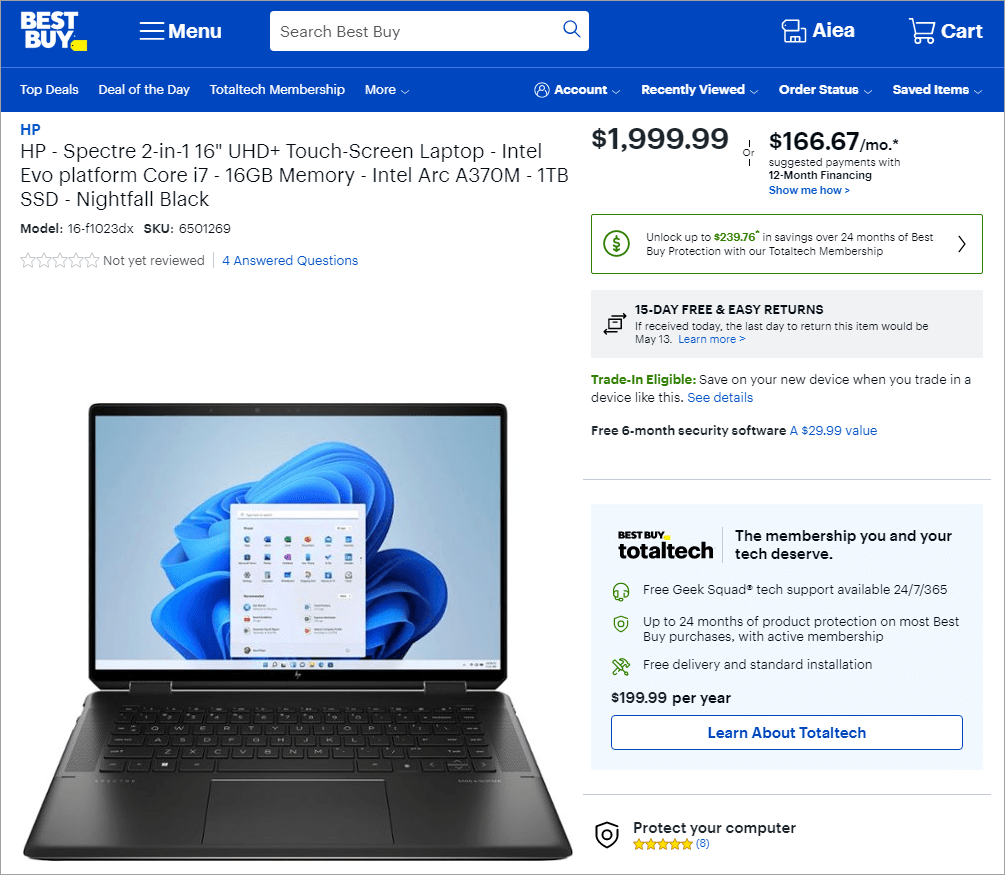Click the Protect your computer shield icon
1005x875 pixels.
607,835
